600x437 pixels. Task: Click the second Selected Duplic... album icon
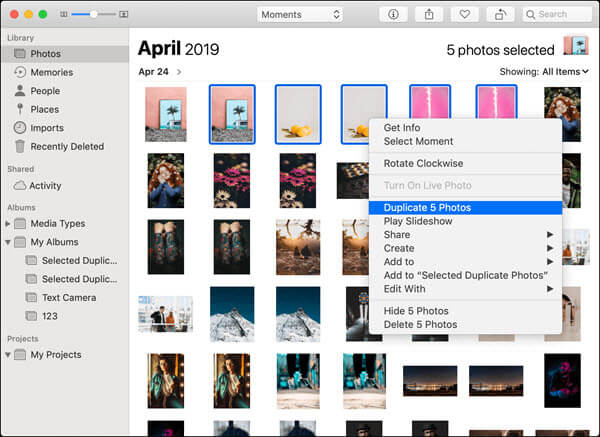pyautogui.click(x=31, y=279)
